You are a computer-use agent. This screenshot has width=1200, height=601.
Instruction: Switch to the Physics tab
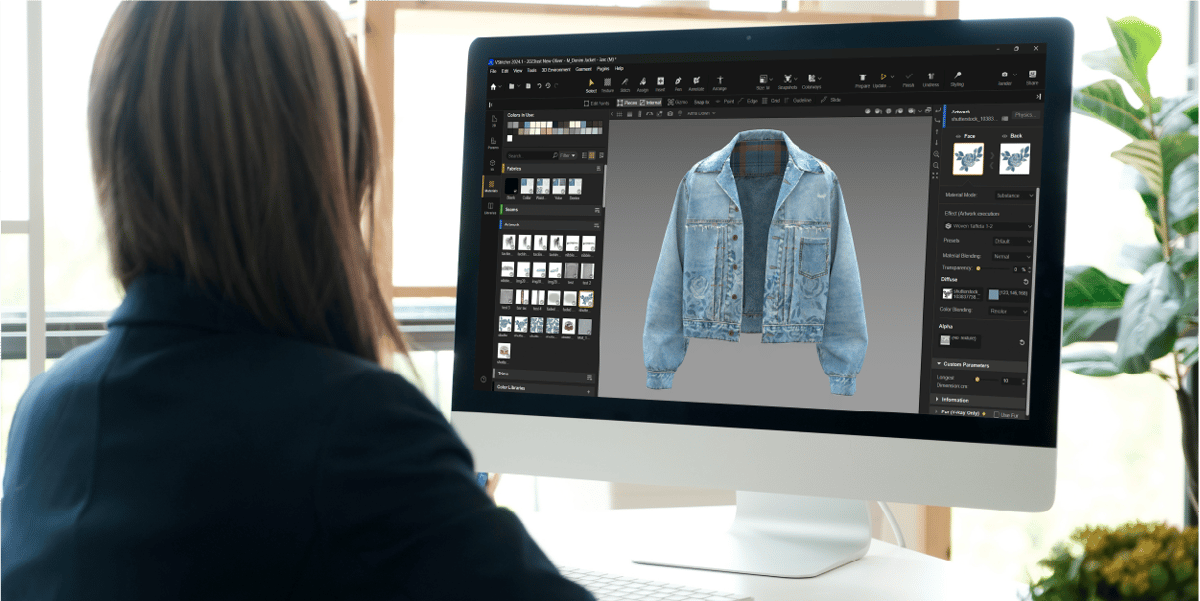click(x=1025, y=113)
